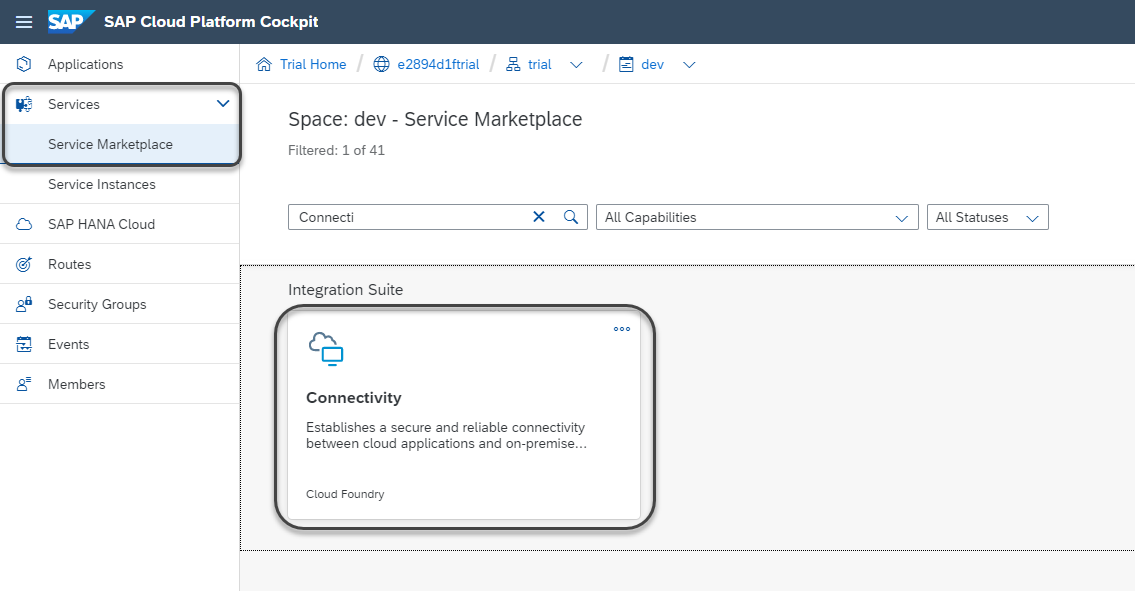1135x591 pixels.
Task: Click the Members people icon
Action: 24,385
